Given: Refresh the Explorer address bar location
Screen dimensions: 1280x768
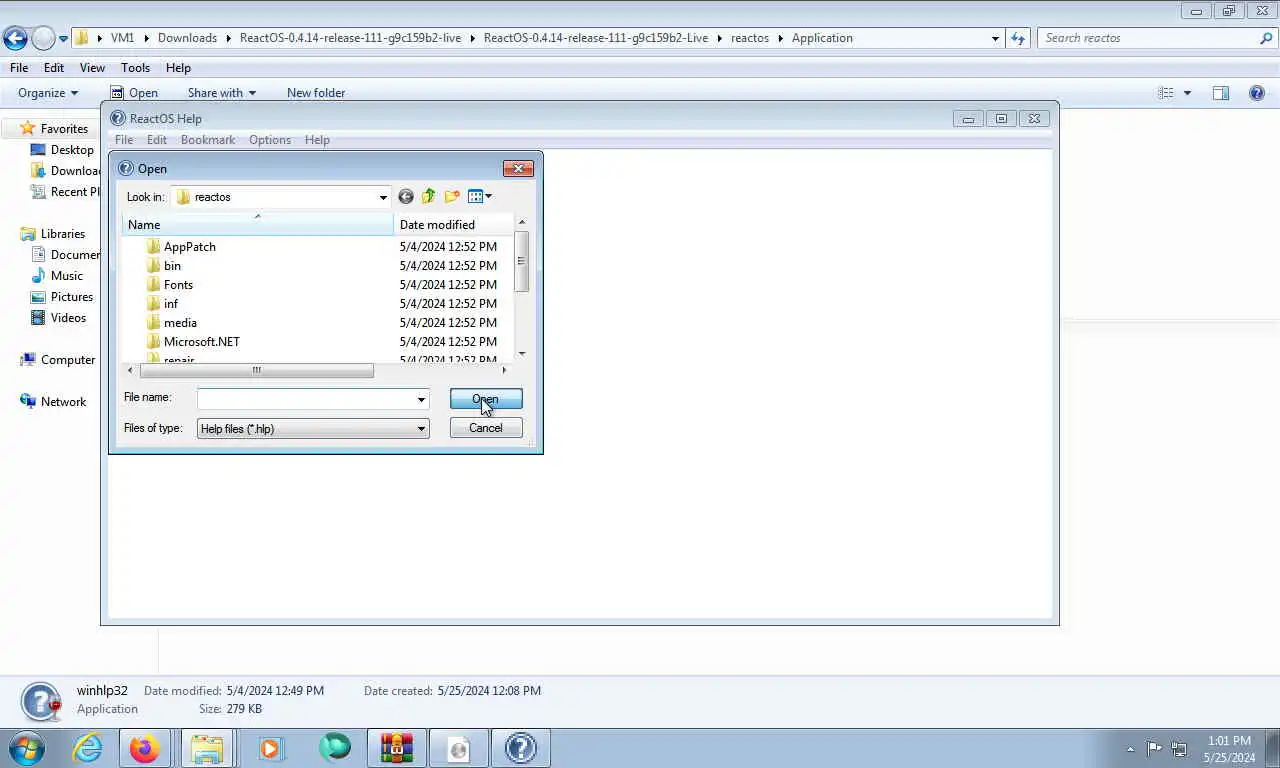Looking at the screenshot, I should pyautogui.click(x=1018, y=39).
